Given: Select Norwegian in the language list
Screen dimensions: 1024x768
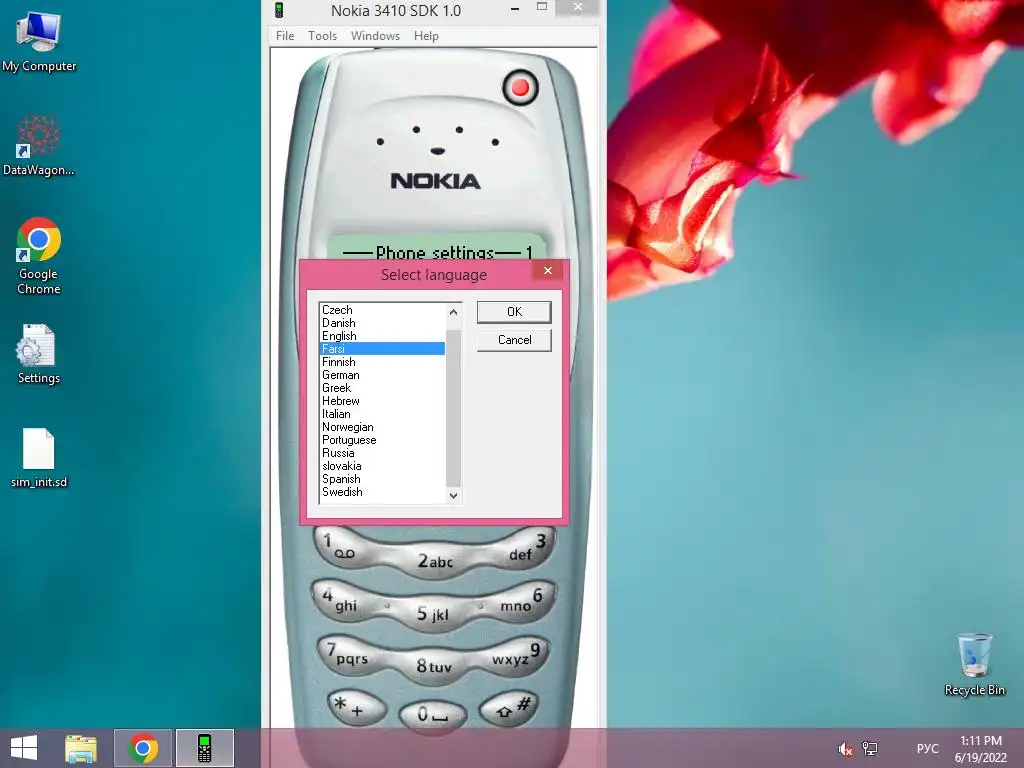Looking at the screenshot, I should 383,427.
